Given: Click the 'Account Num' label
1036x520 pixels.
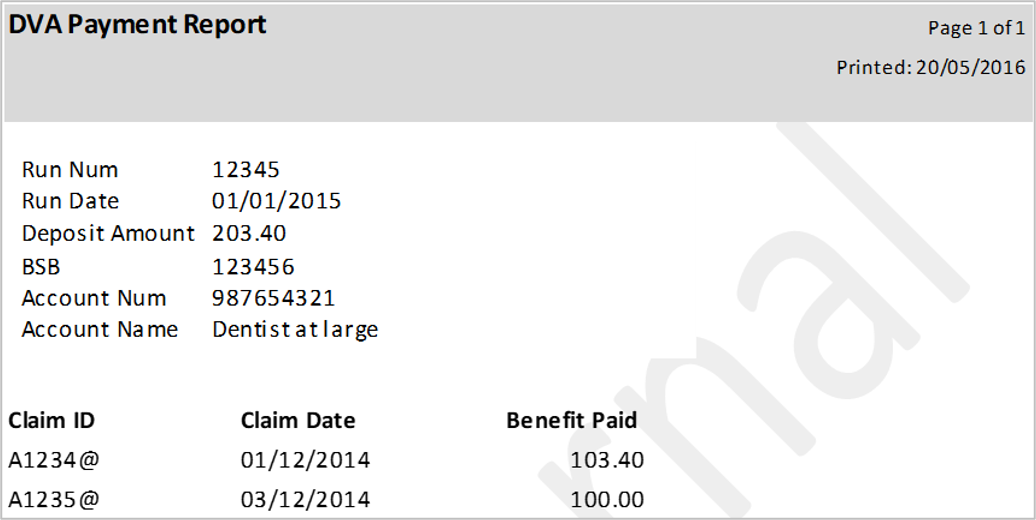Looking at the screenshot, I should pyautogui.click(x=94, y=298).
